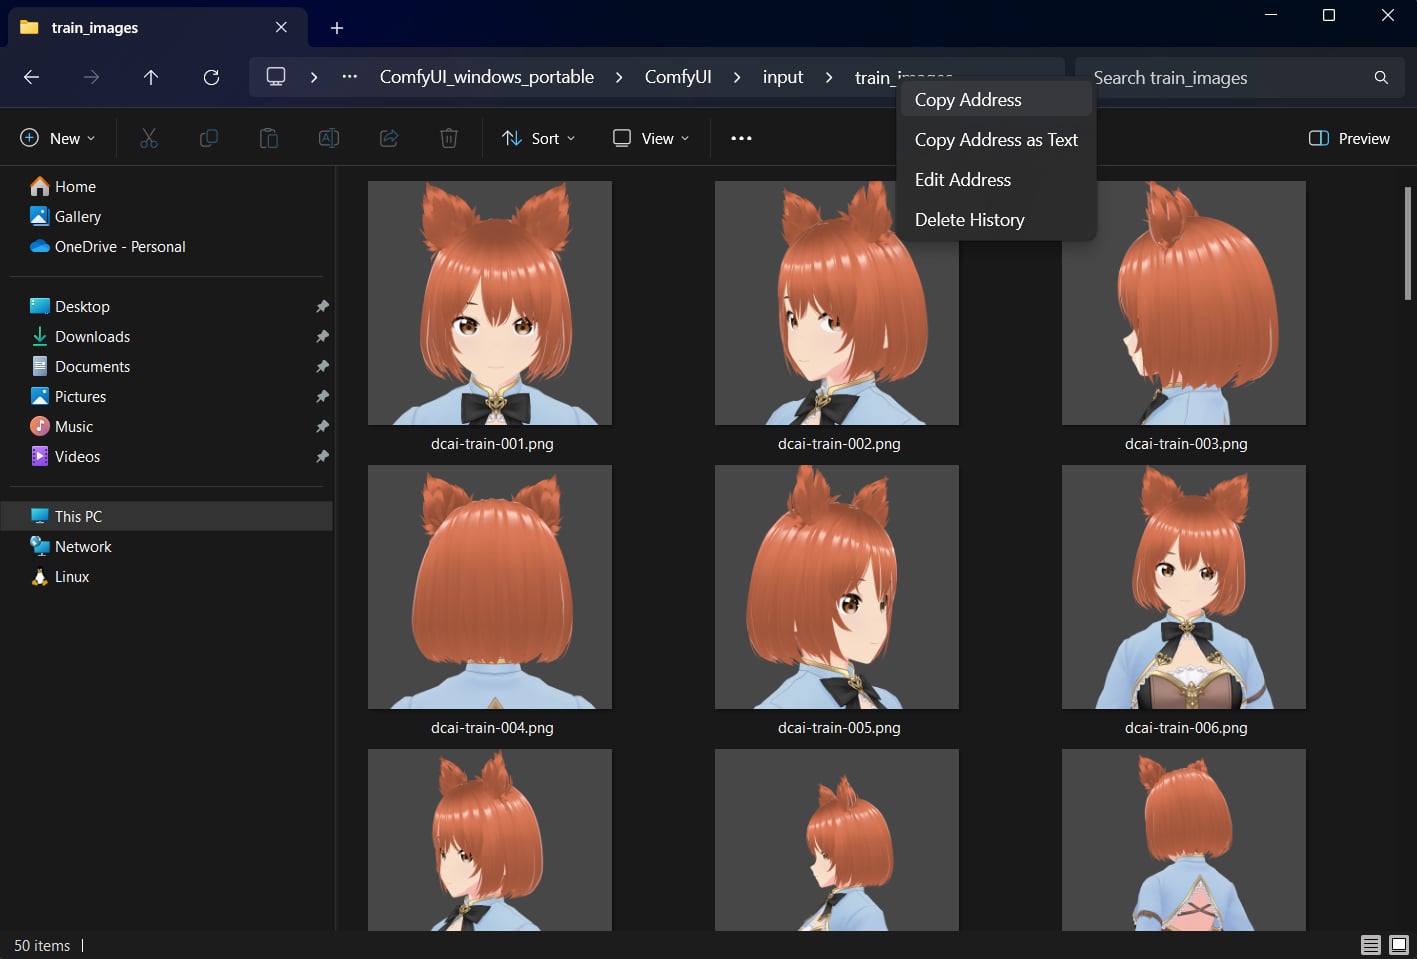1417x959 pixels.
Task: Close the train_images tab
Action: coord(281,27)
